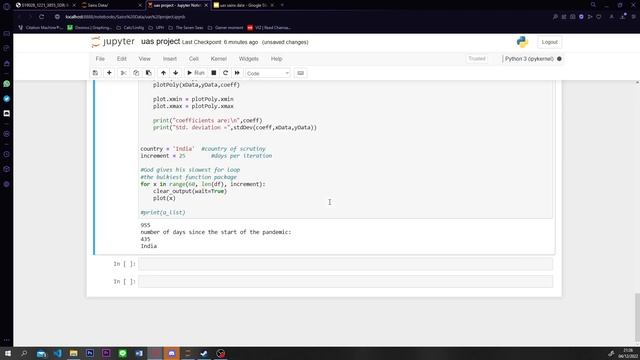The height and width of the screenshot is (360, 640).
Task: Open the Windows Start menu
Action: coord(7,353)
